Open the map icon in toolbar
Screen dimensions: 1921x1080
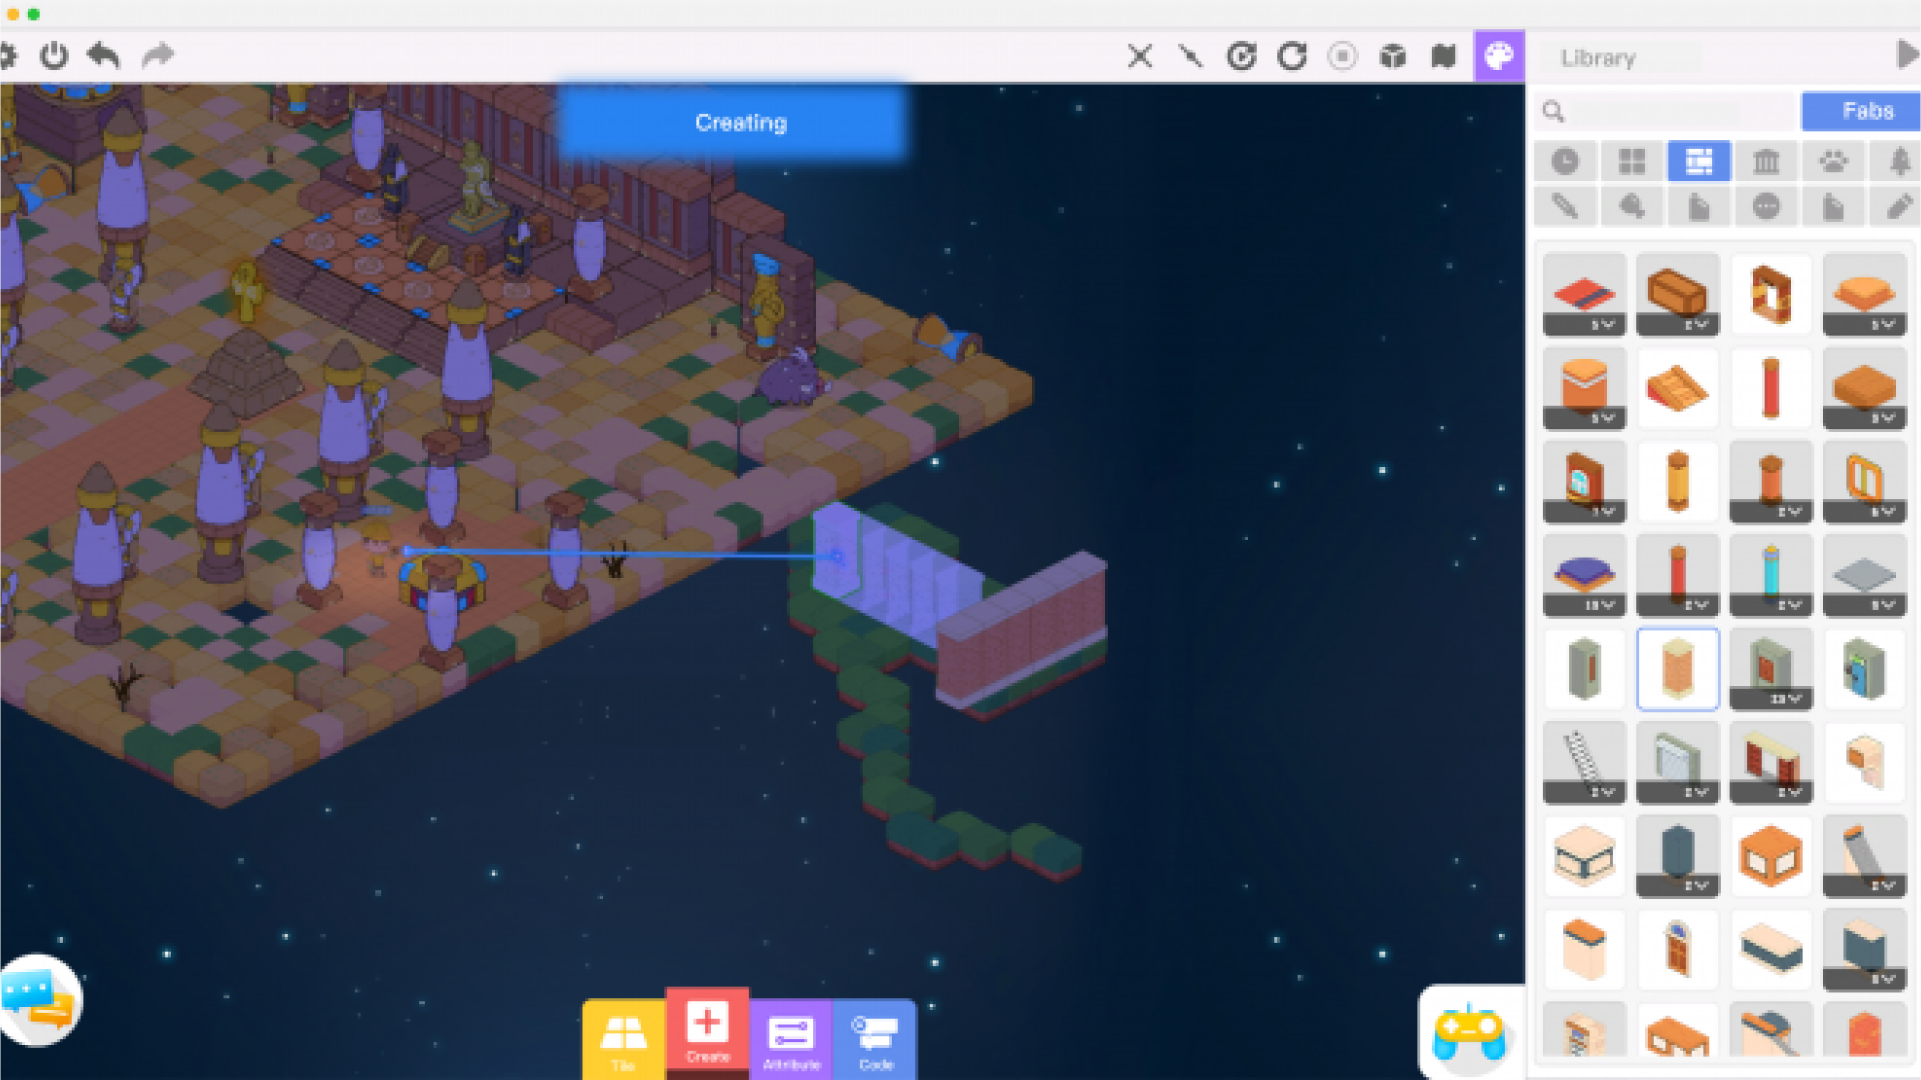click(x=1443, y=56)
